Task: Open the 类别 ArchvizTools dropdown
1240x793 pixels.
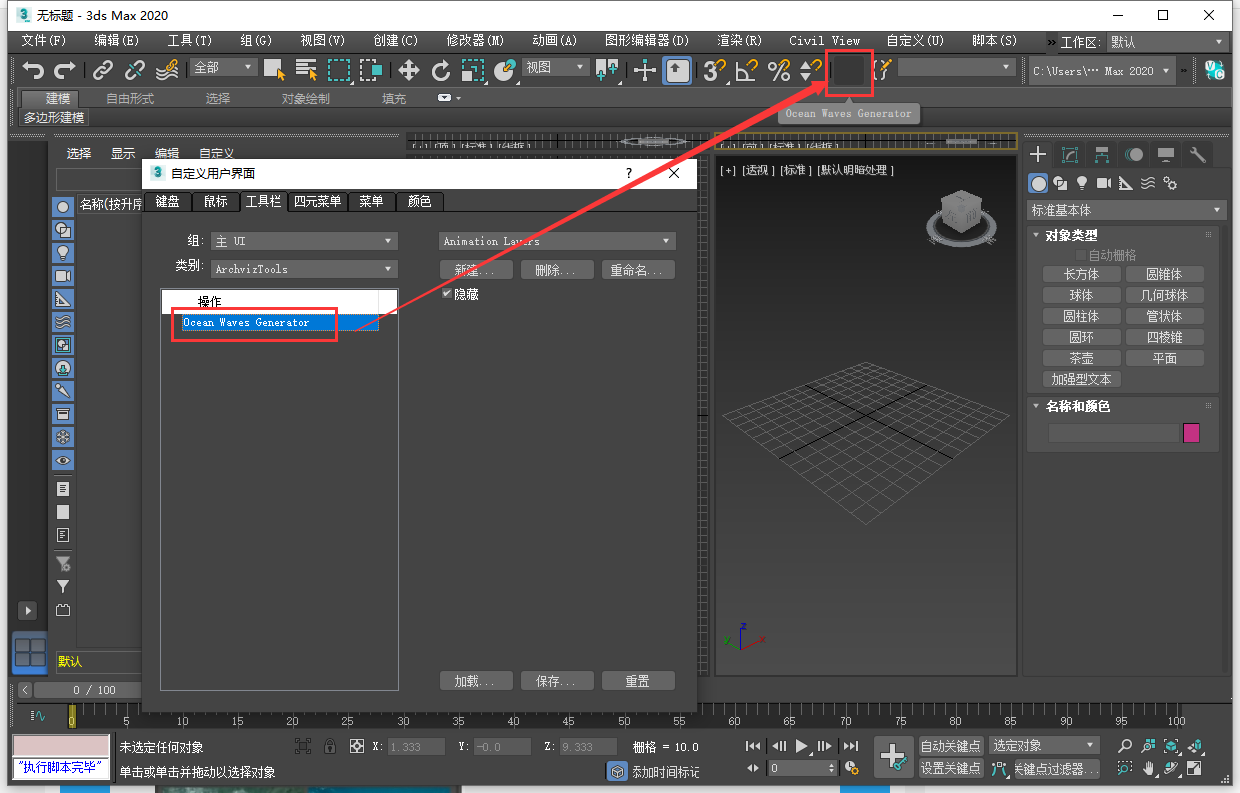Action: pos(304,269)
